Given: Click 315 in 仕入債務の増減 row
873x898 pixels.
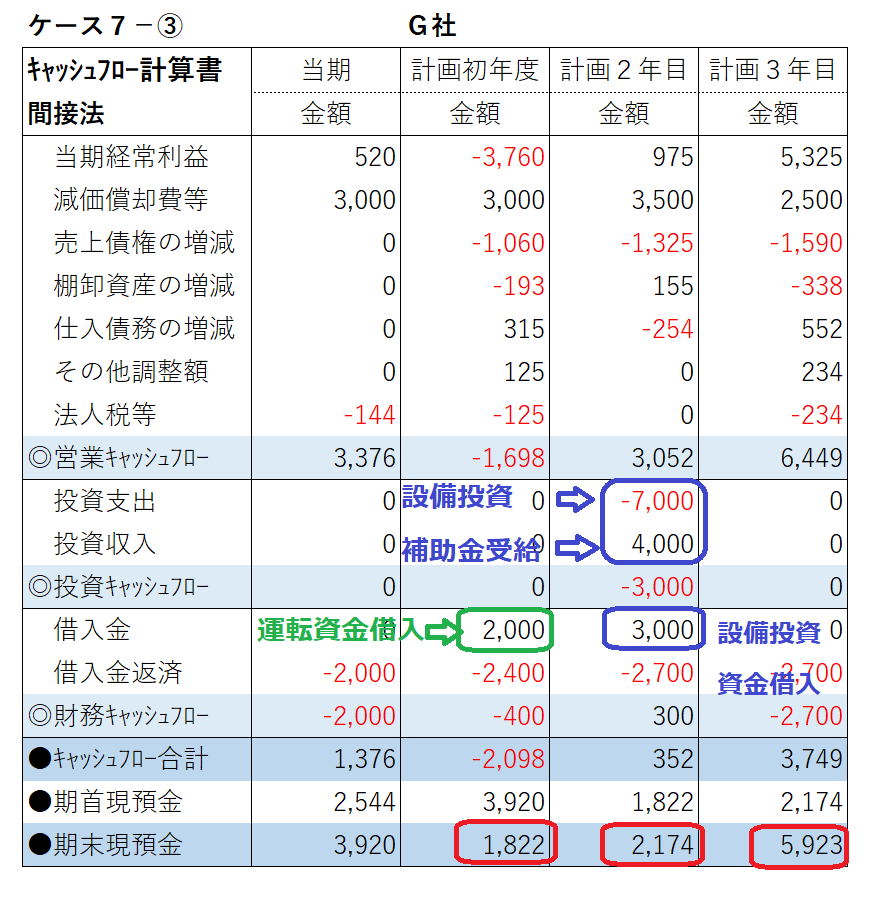Looking at the screenshot, I should point(524,329).
